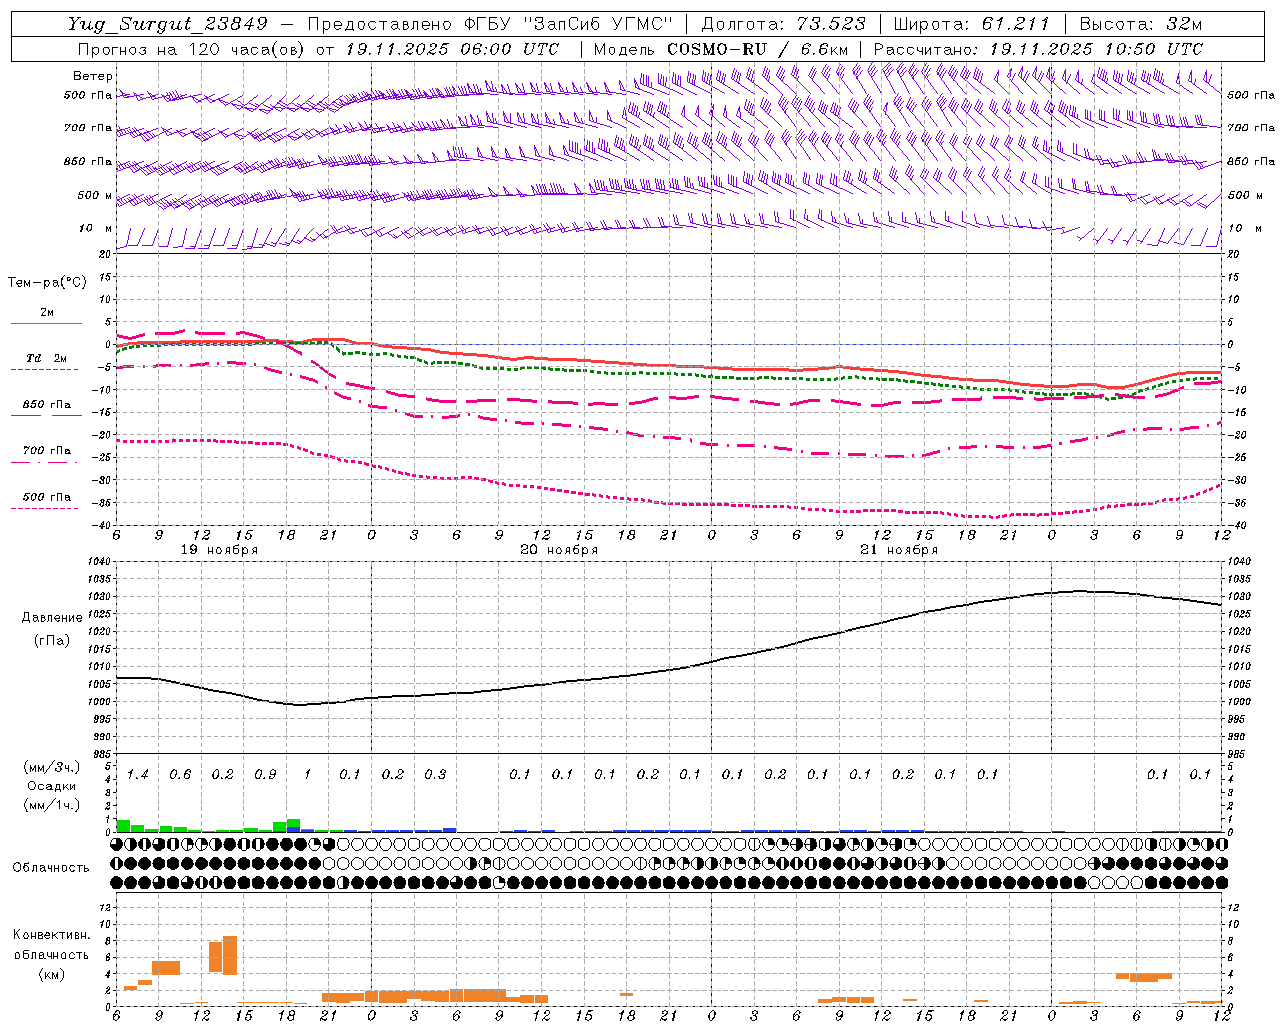Click the dotted line sample under 500 гПа legend
The height and width of the screenshot is (1024, 1280).
[46, 508]
